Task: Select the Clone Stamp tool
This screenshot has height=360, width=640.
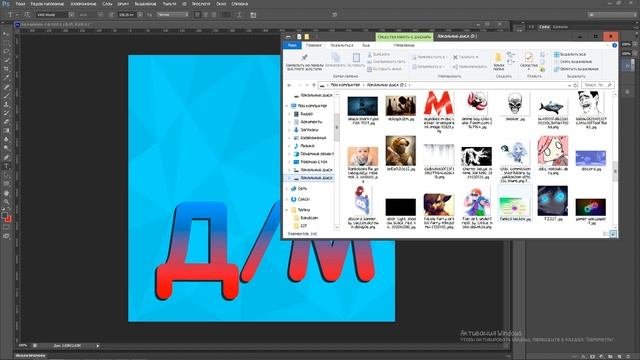Action: (6, 104)
